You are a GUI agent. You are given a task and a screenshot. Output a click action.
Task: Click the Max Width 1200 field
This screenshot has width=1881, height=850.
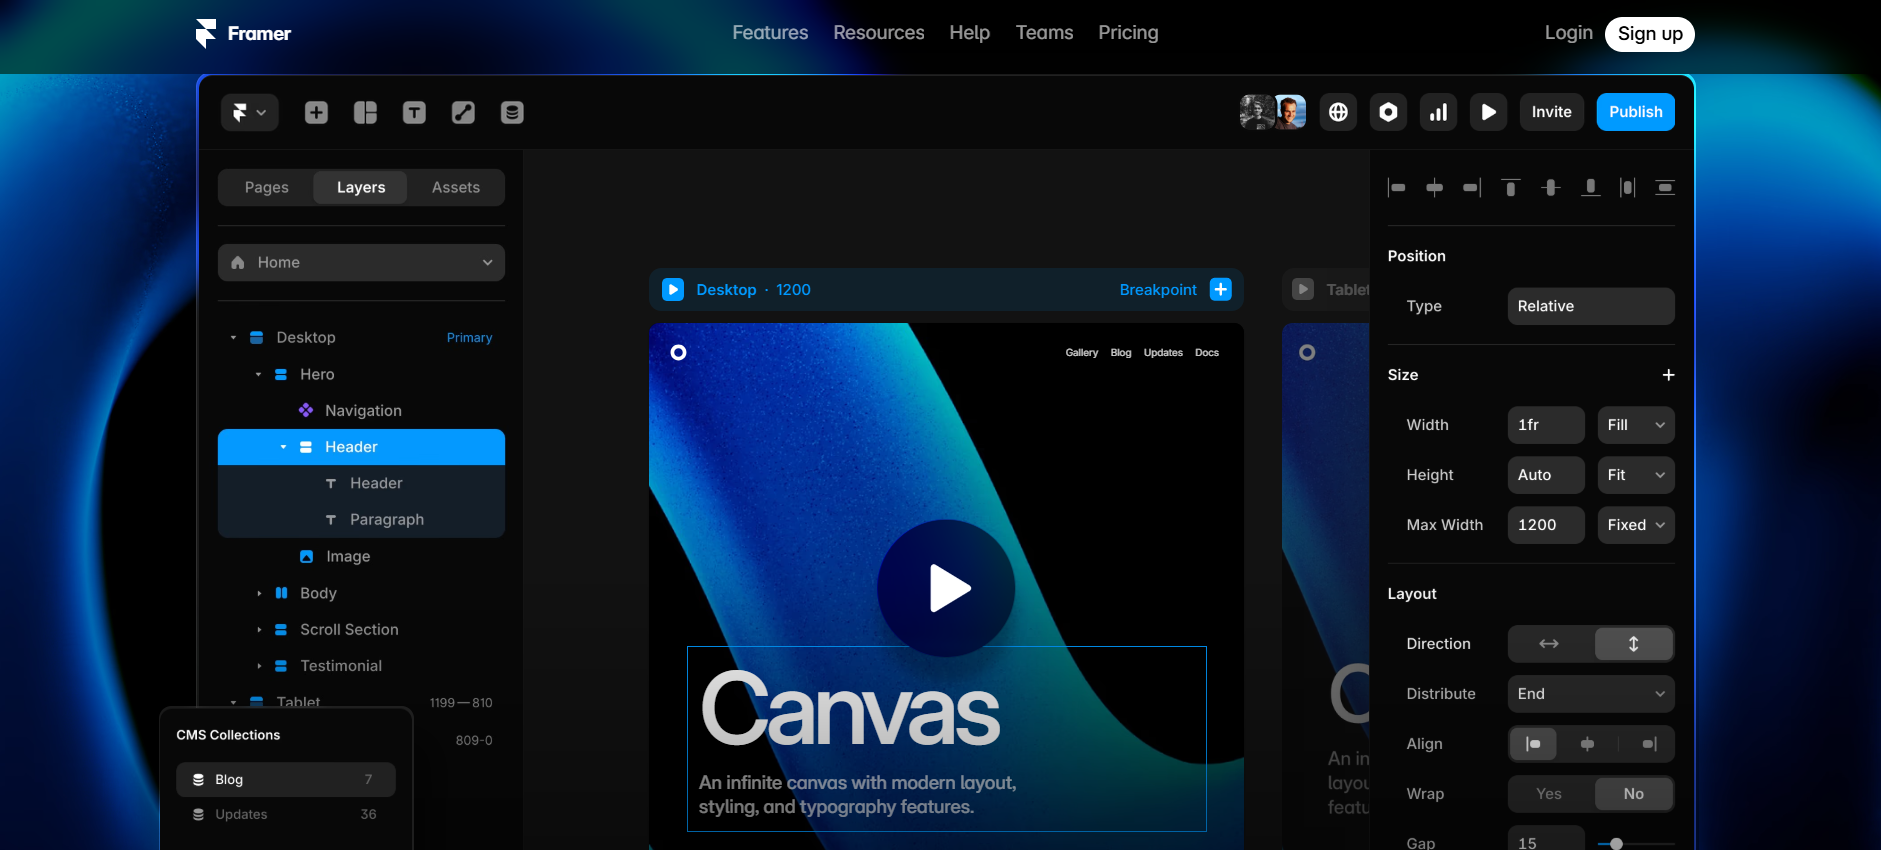click(1546, 525)
